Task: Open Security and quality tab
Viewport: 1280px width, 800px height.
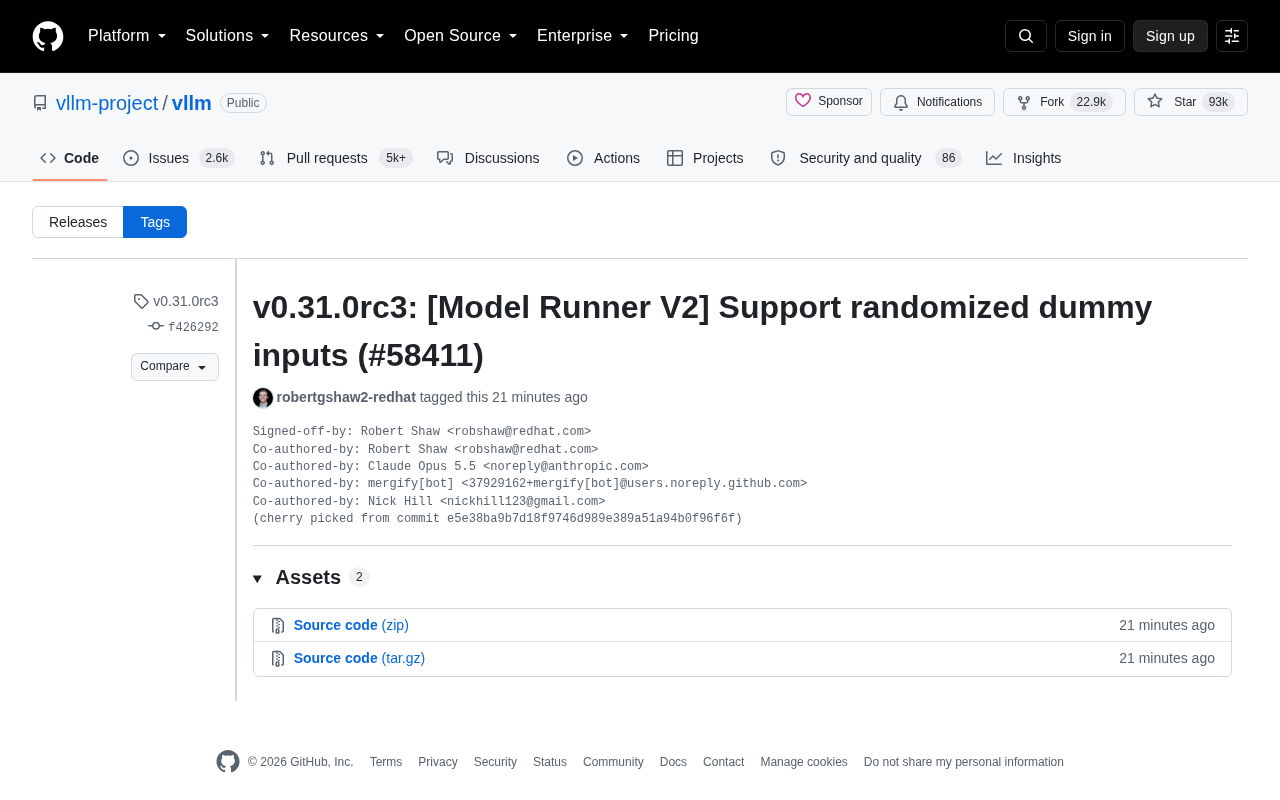Action: tap(865, 158)
